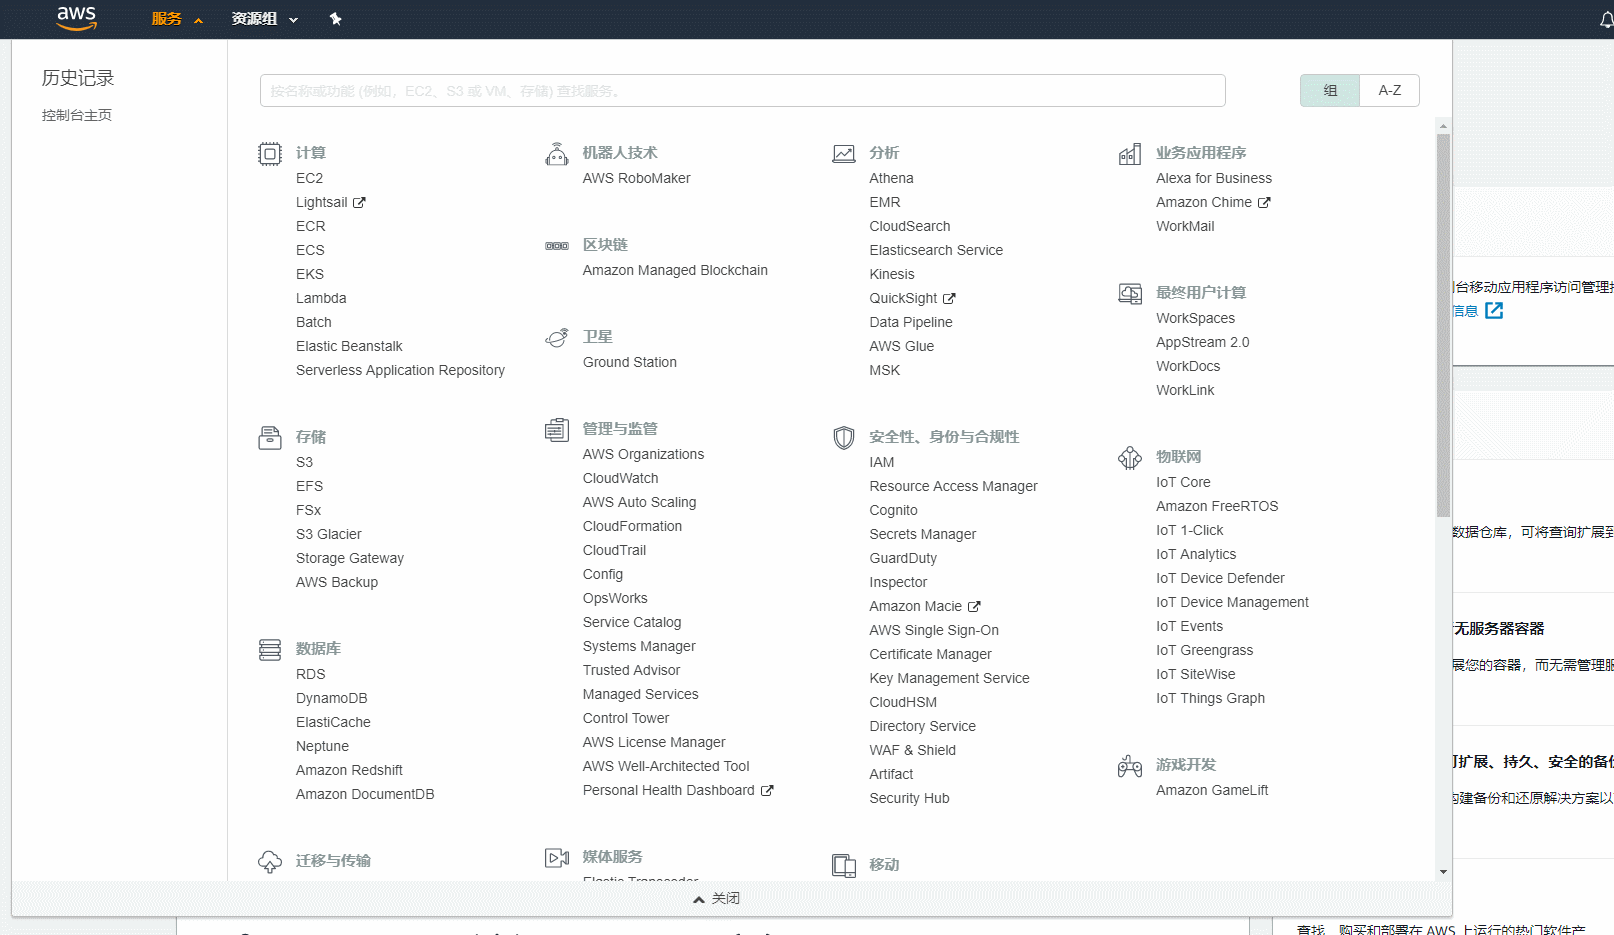Click the 媒体服务 media category icon

(x=557, y=858)
